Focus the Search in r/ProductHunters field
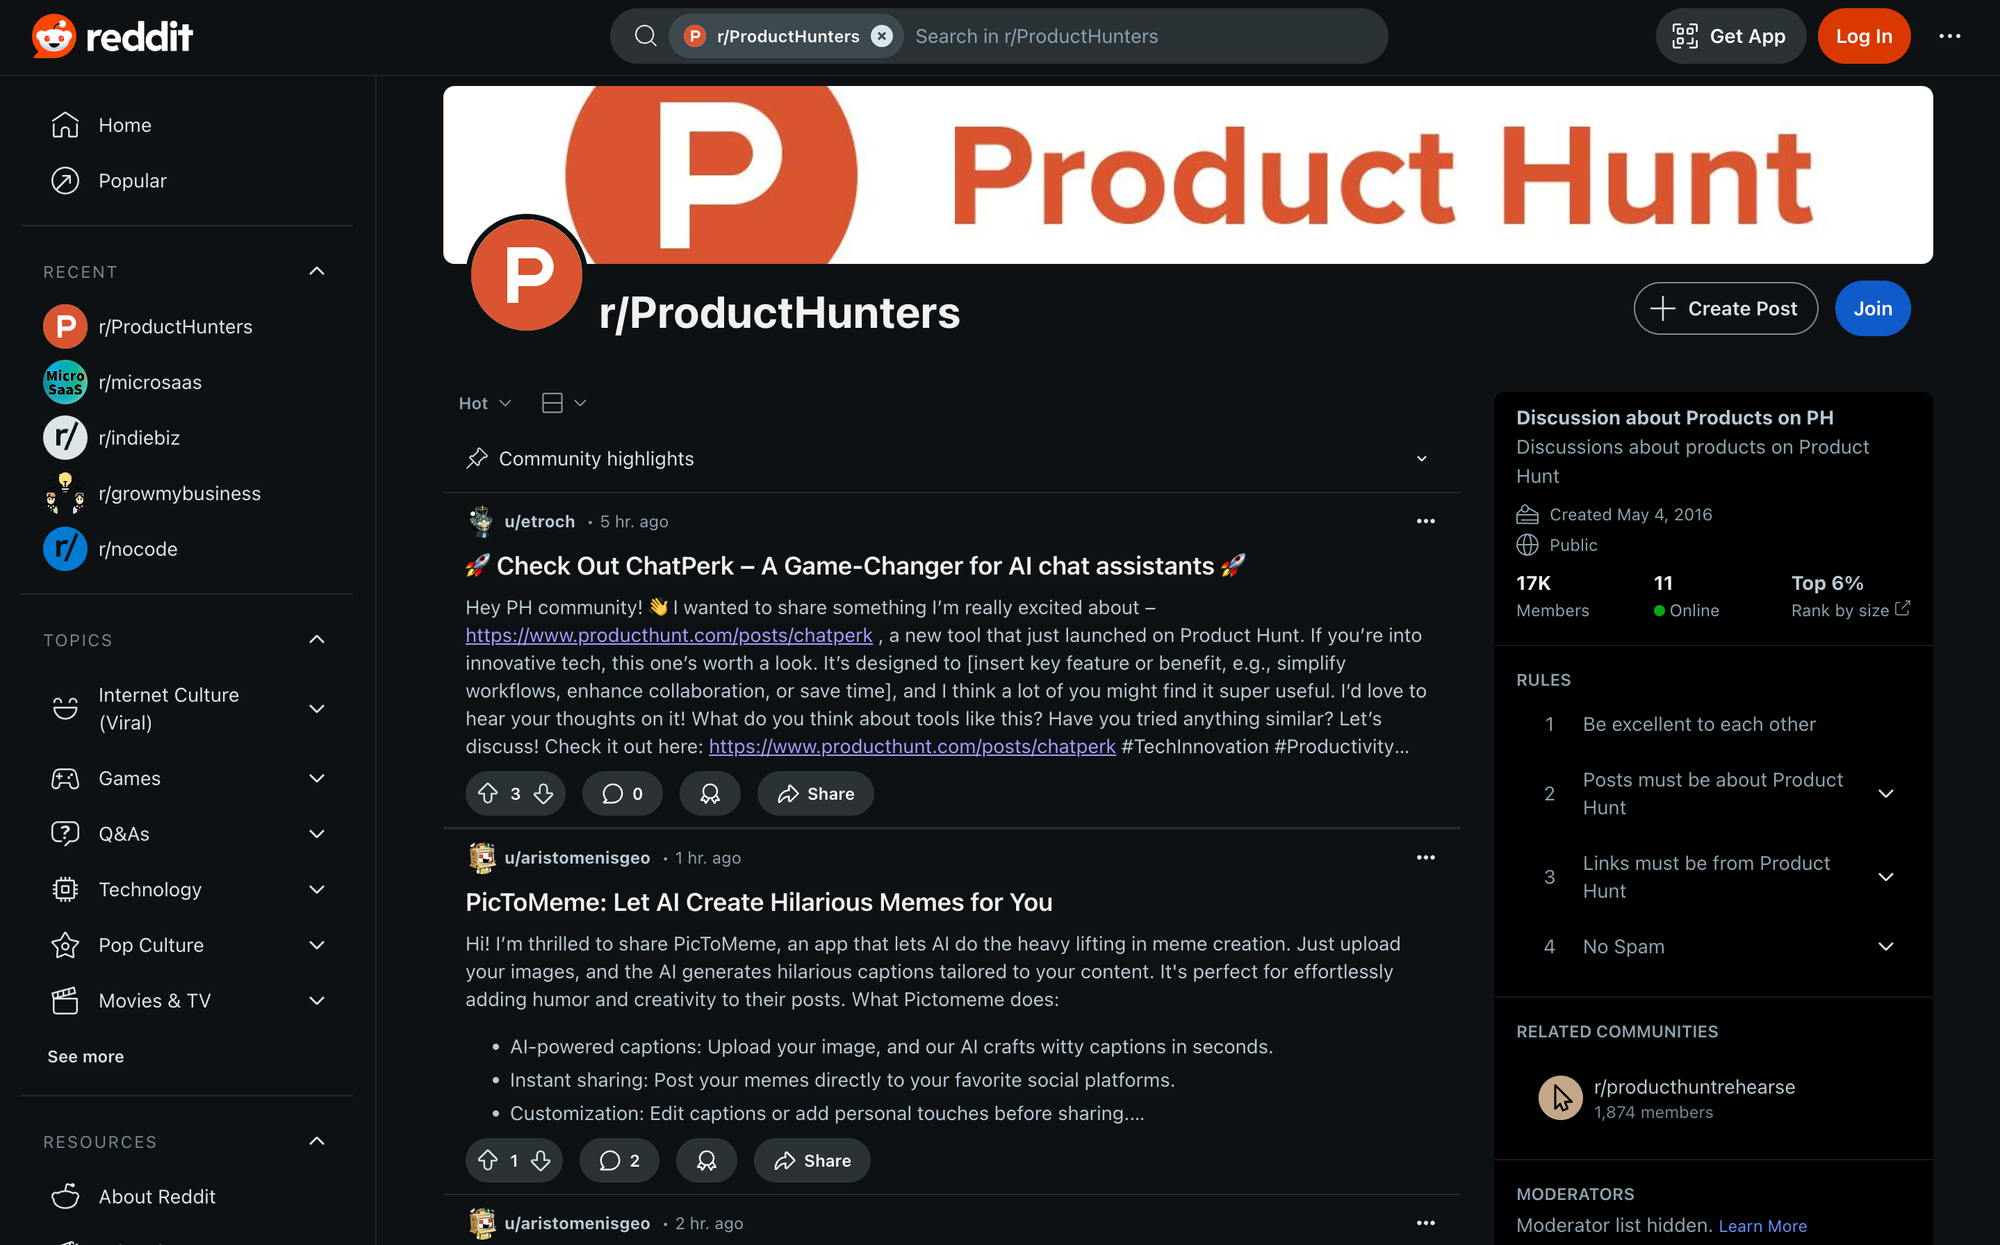 pos(1140,36)
